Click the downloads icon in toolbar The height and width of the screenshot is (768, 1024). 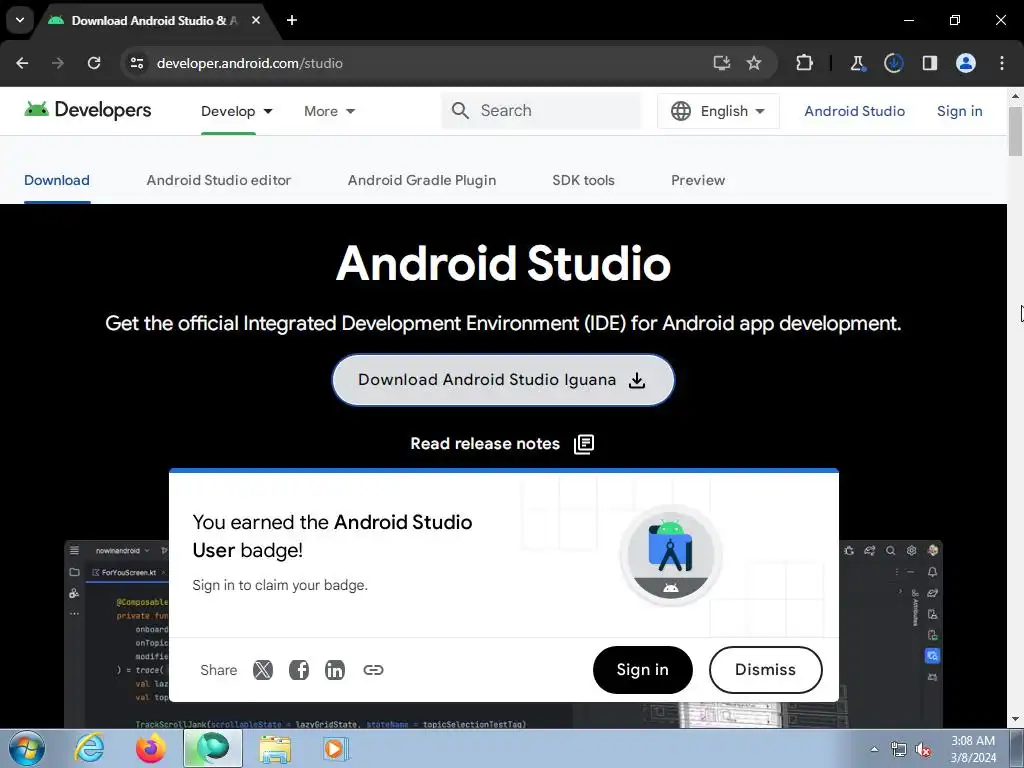[893, 63]
